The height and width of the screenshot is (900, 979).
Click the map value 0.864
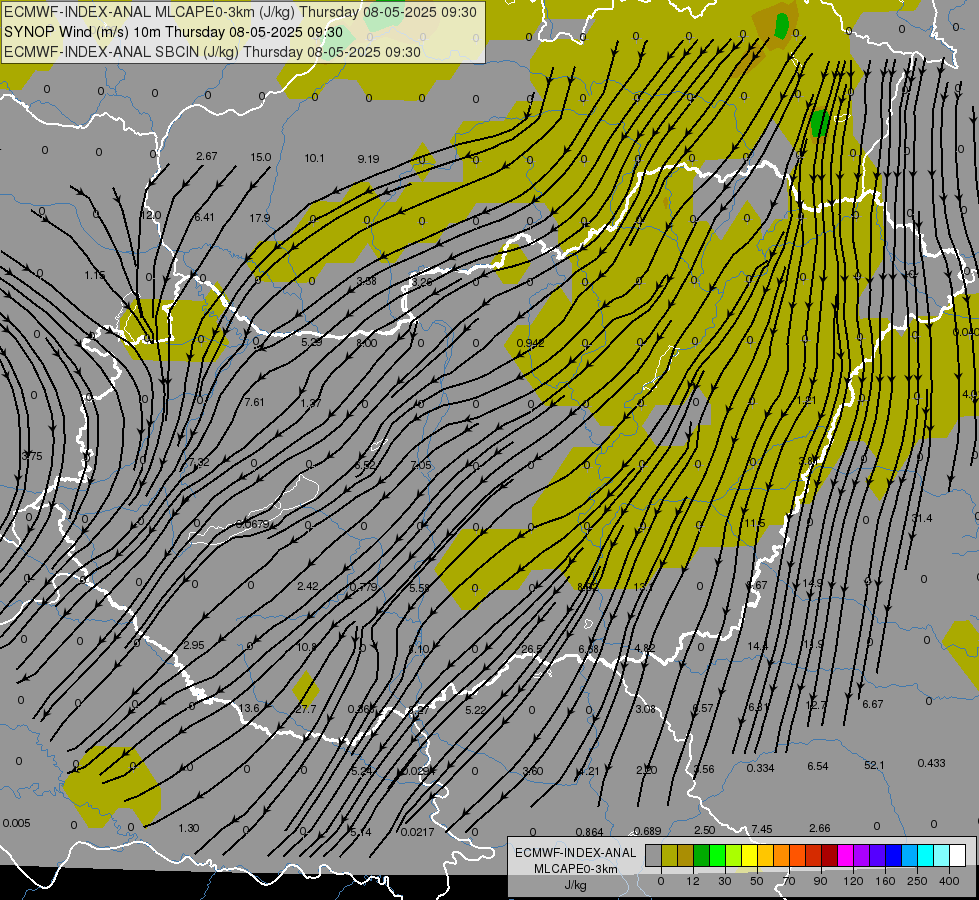(x=589, y=832)
